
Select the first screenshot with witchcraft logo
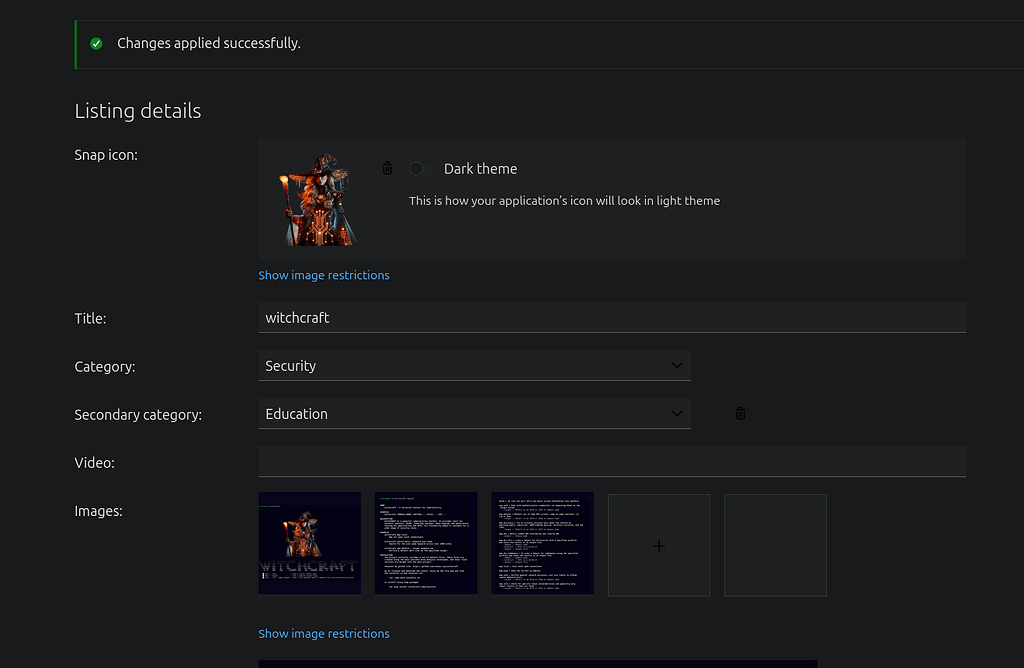click(x=309, y=544)
